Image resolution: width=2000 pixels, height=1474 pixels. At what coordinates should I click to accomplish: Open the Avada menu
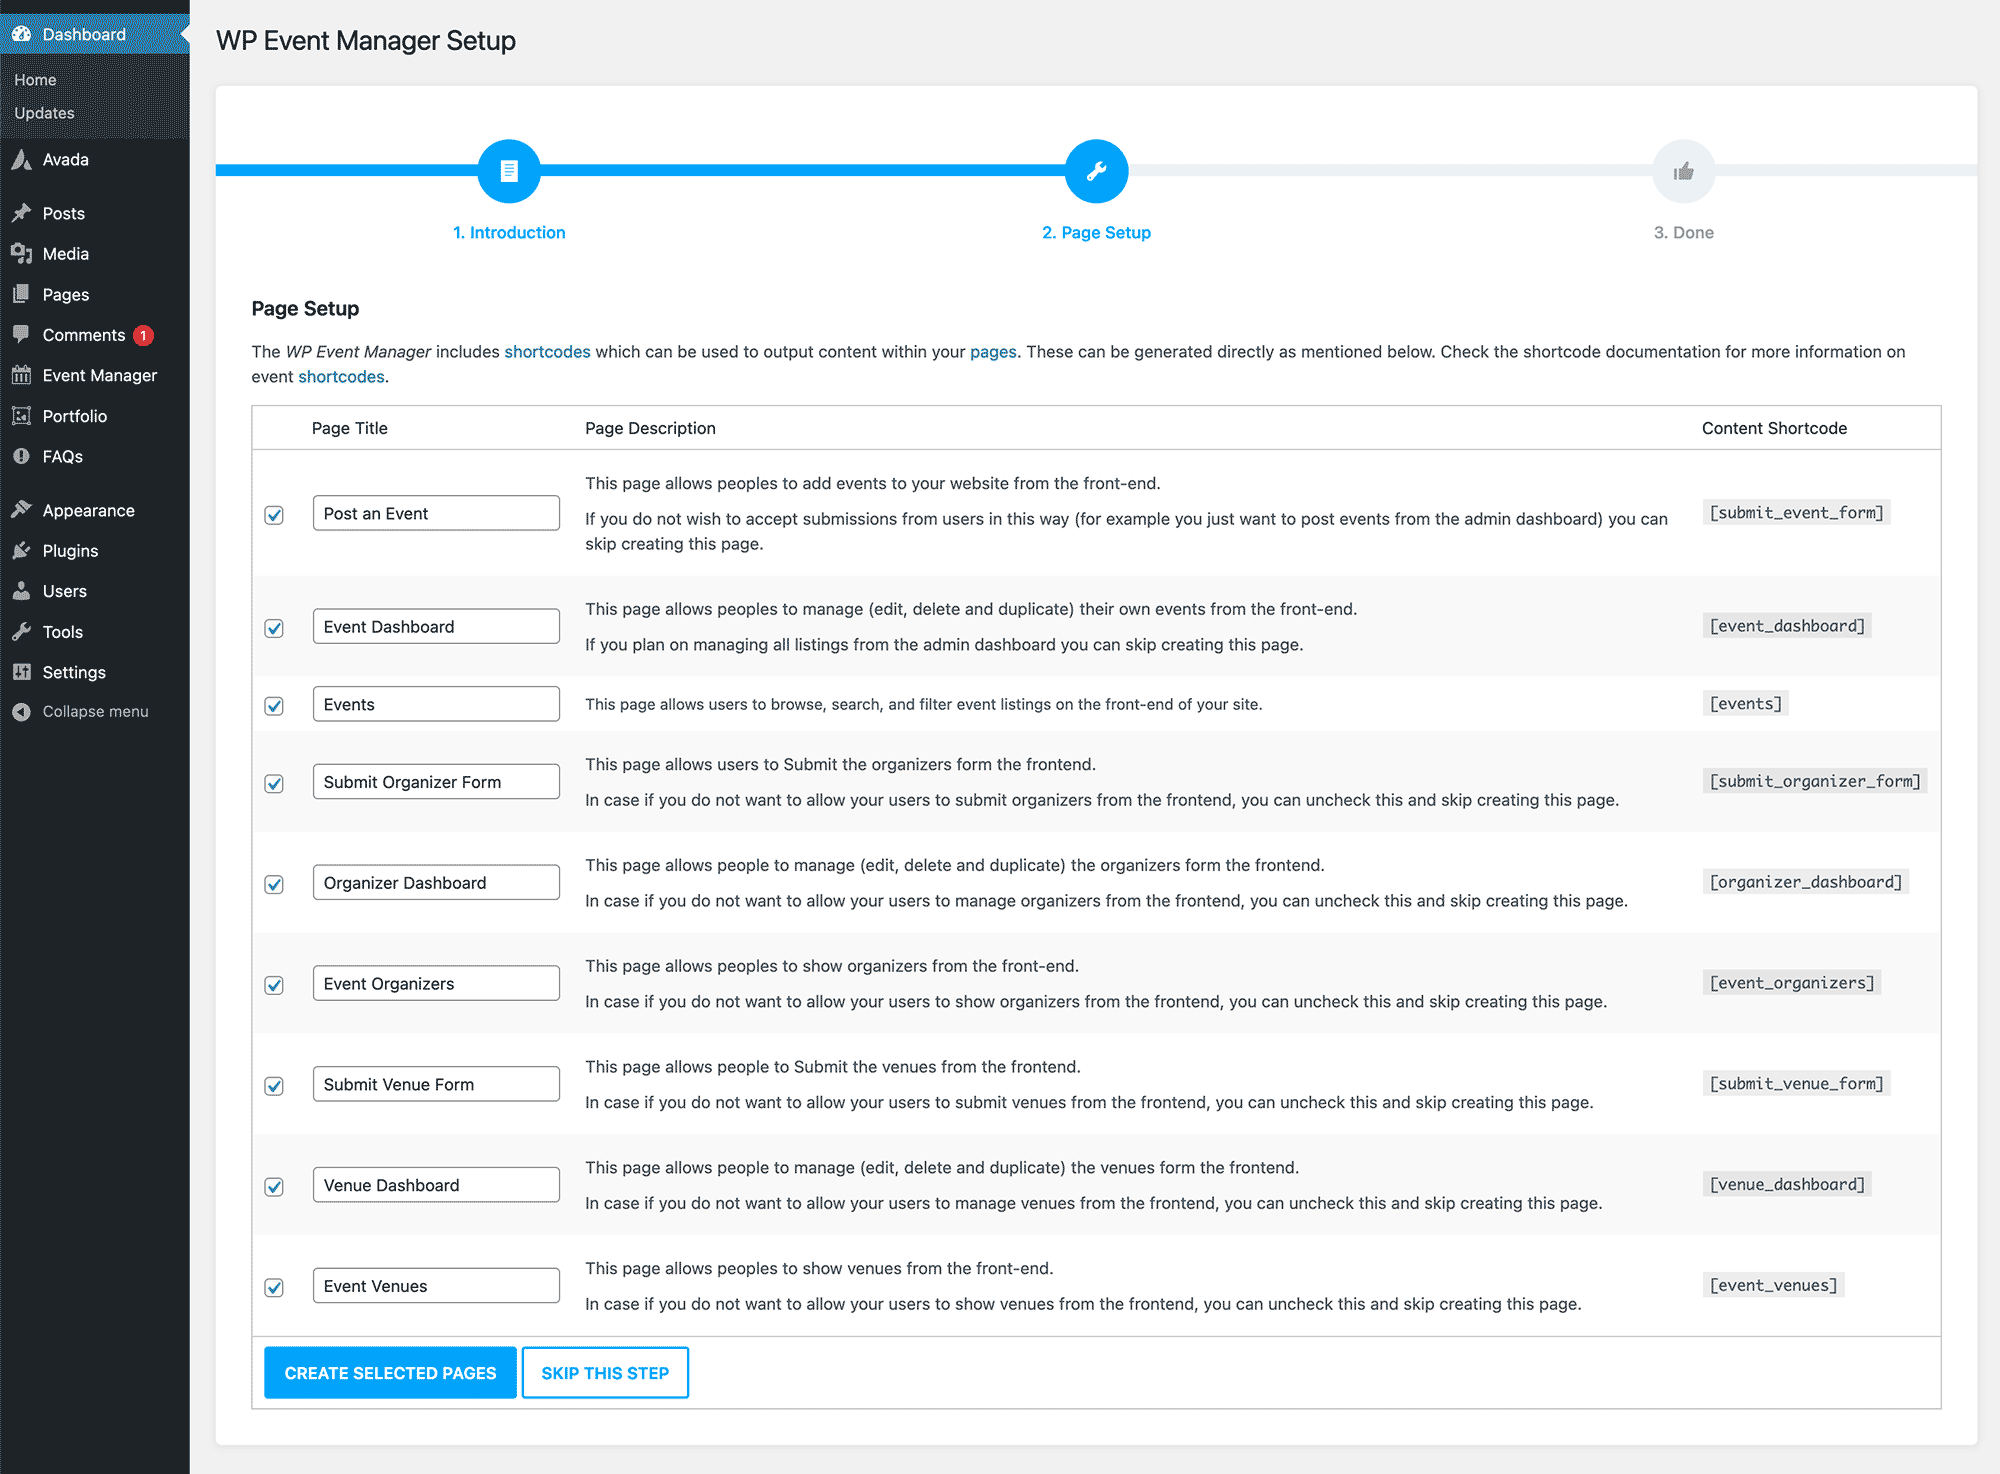coord(94,159)
